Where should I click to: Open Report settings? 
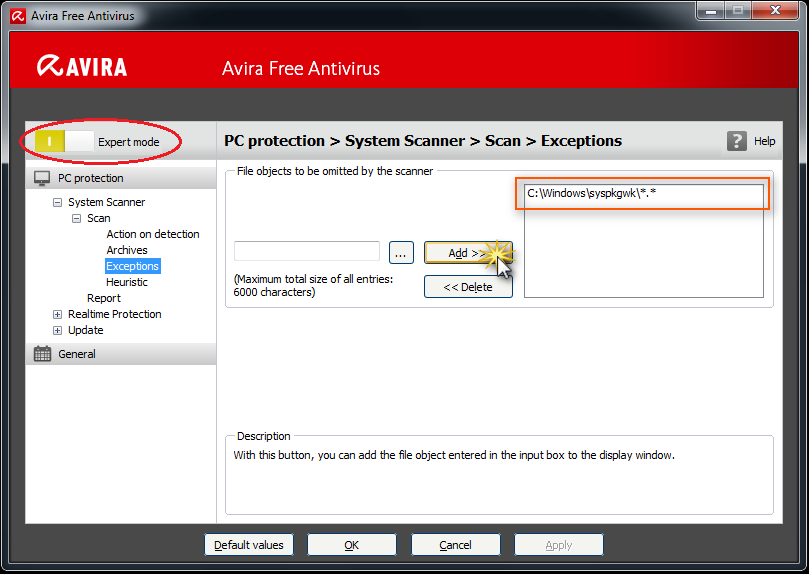click(x=104, y=298)
